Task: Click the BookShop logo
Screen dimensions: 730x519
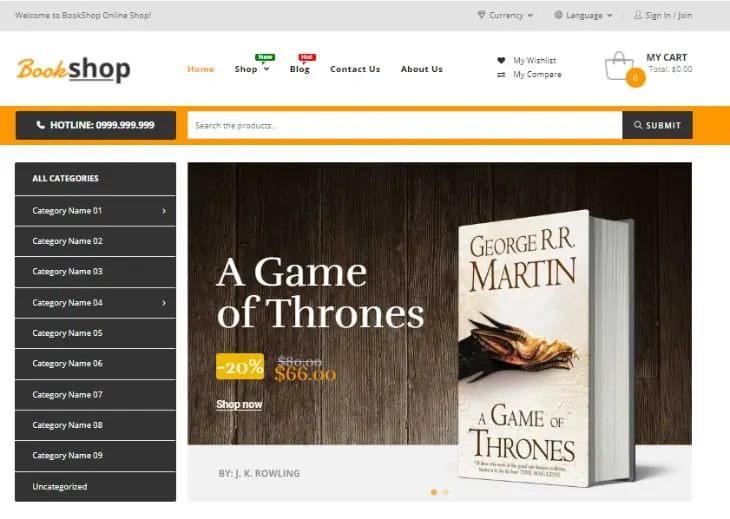Action: pos(74,69)
